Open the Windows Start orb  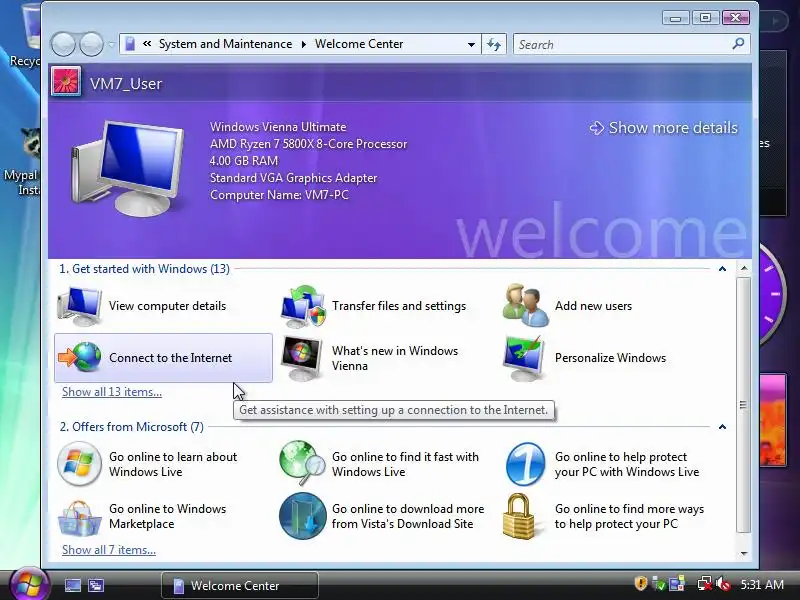[x=28, y=584]
